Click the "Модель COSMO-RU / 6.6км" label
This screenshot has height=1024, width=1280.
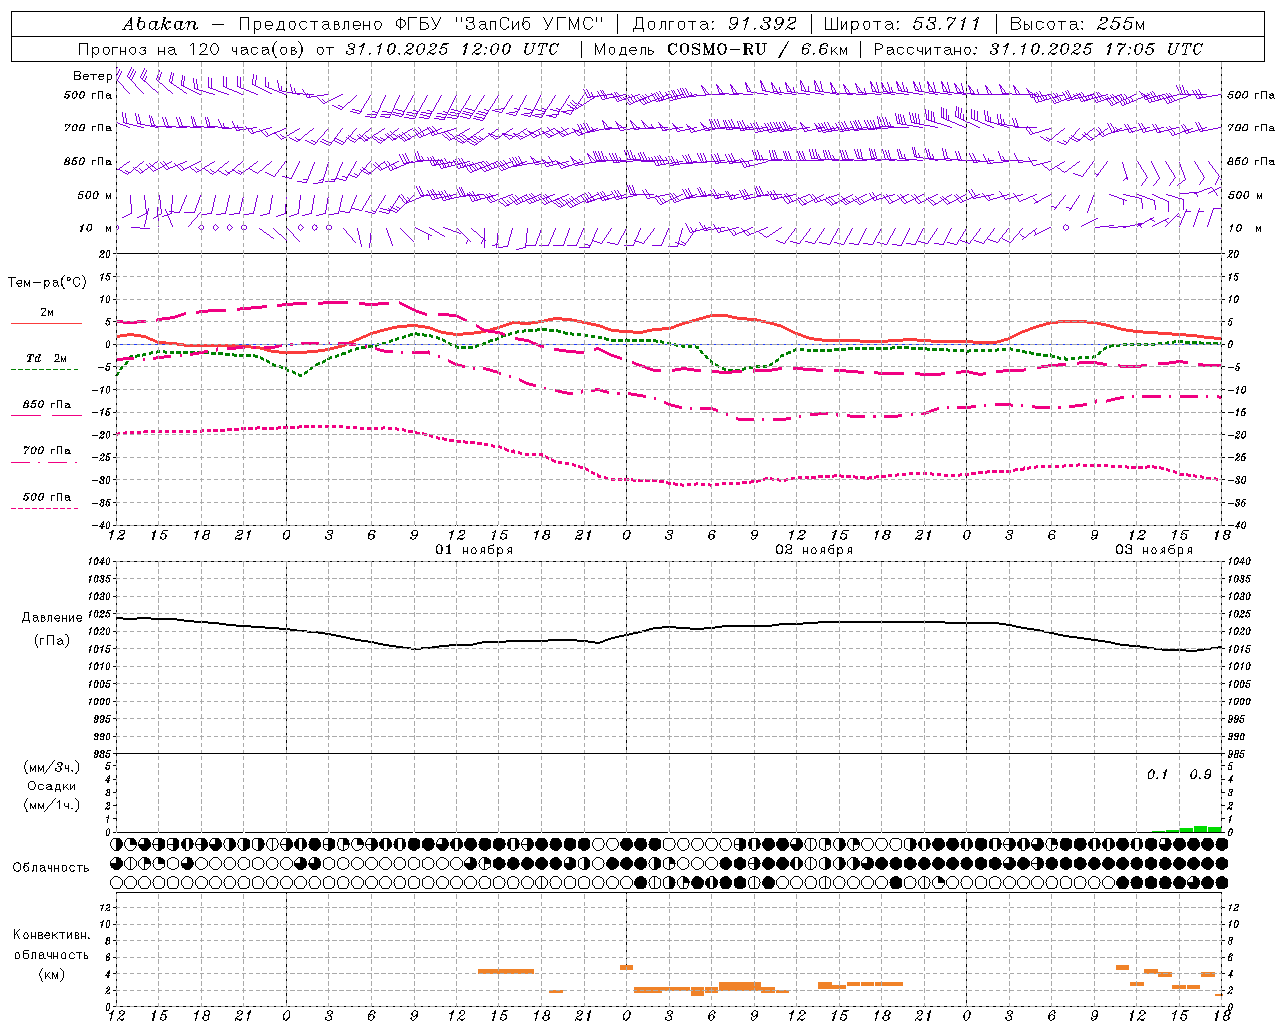pos(721,49)
